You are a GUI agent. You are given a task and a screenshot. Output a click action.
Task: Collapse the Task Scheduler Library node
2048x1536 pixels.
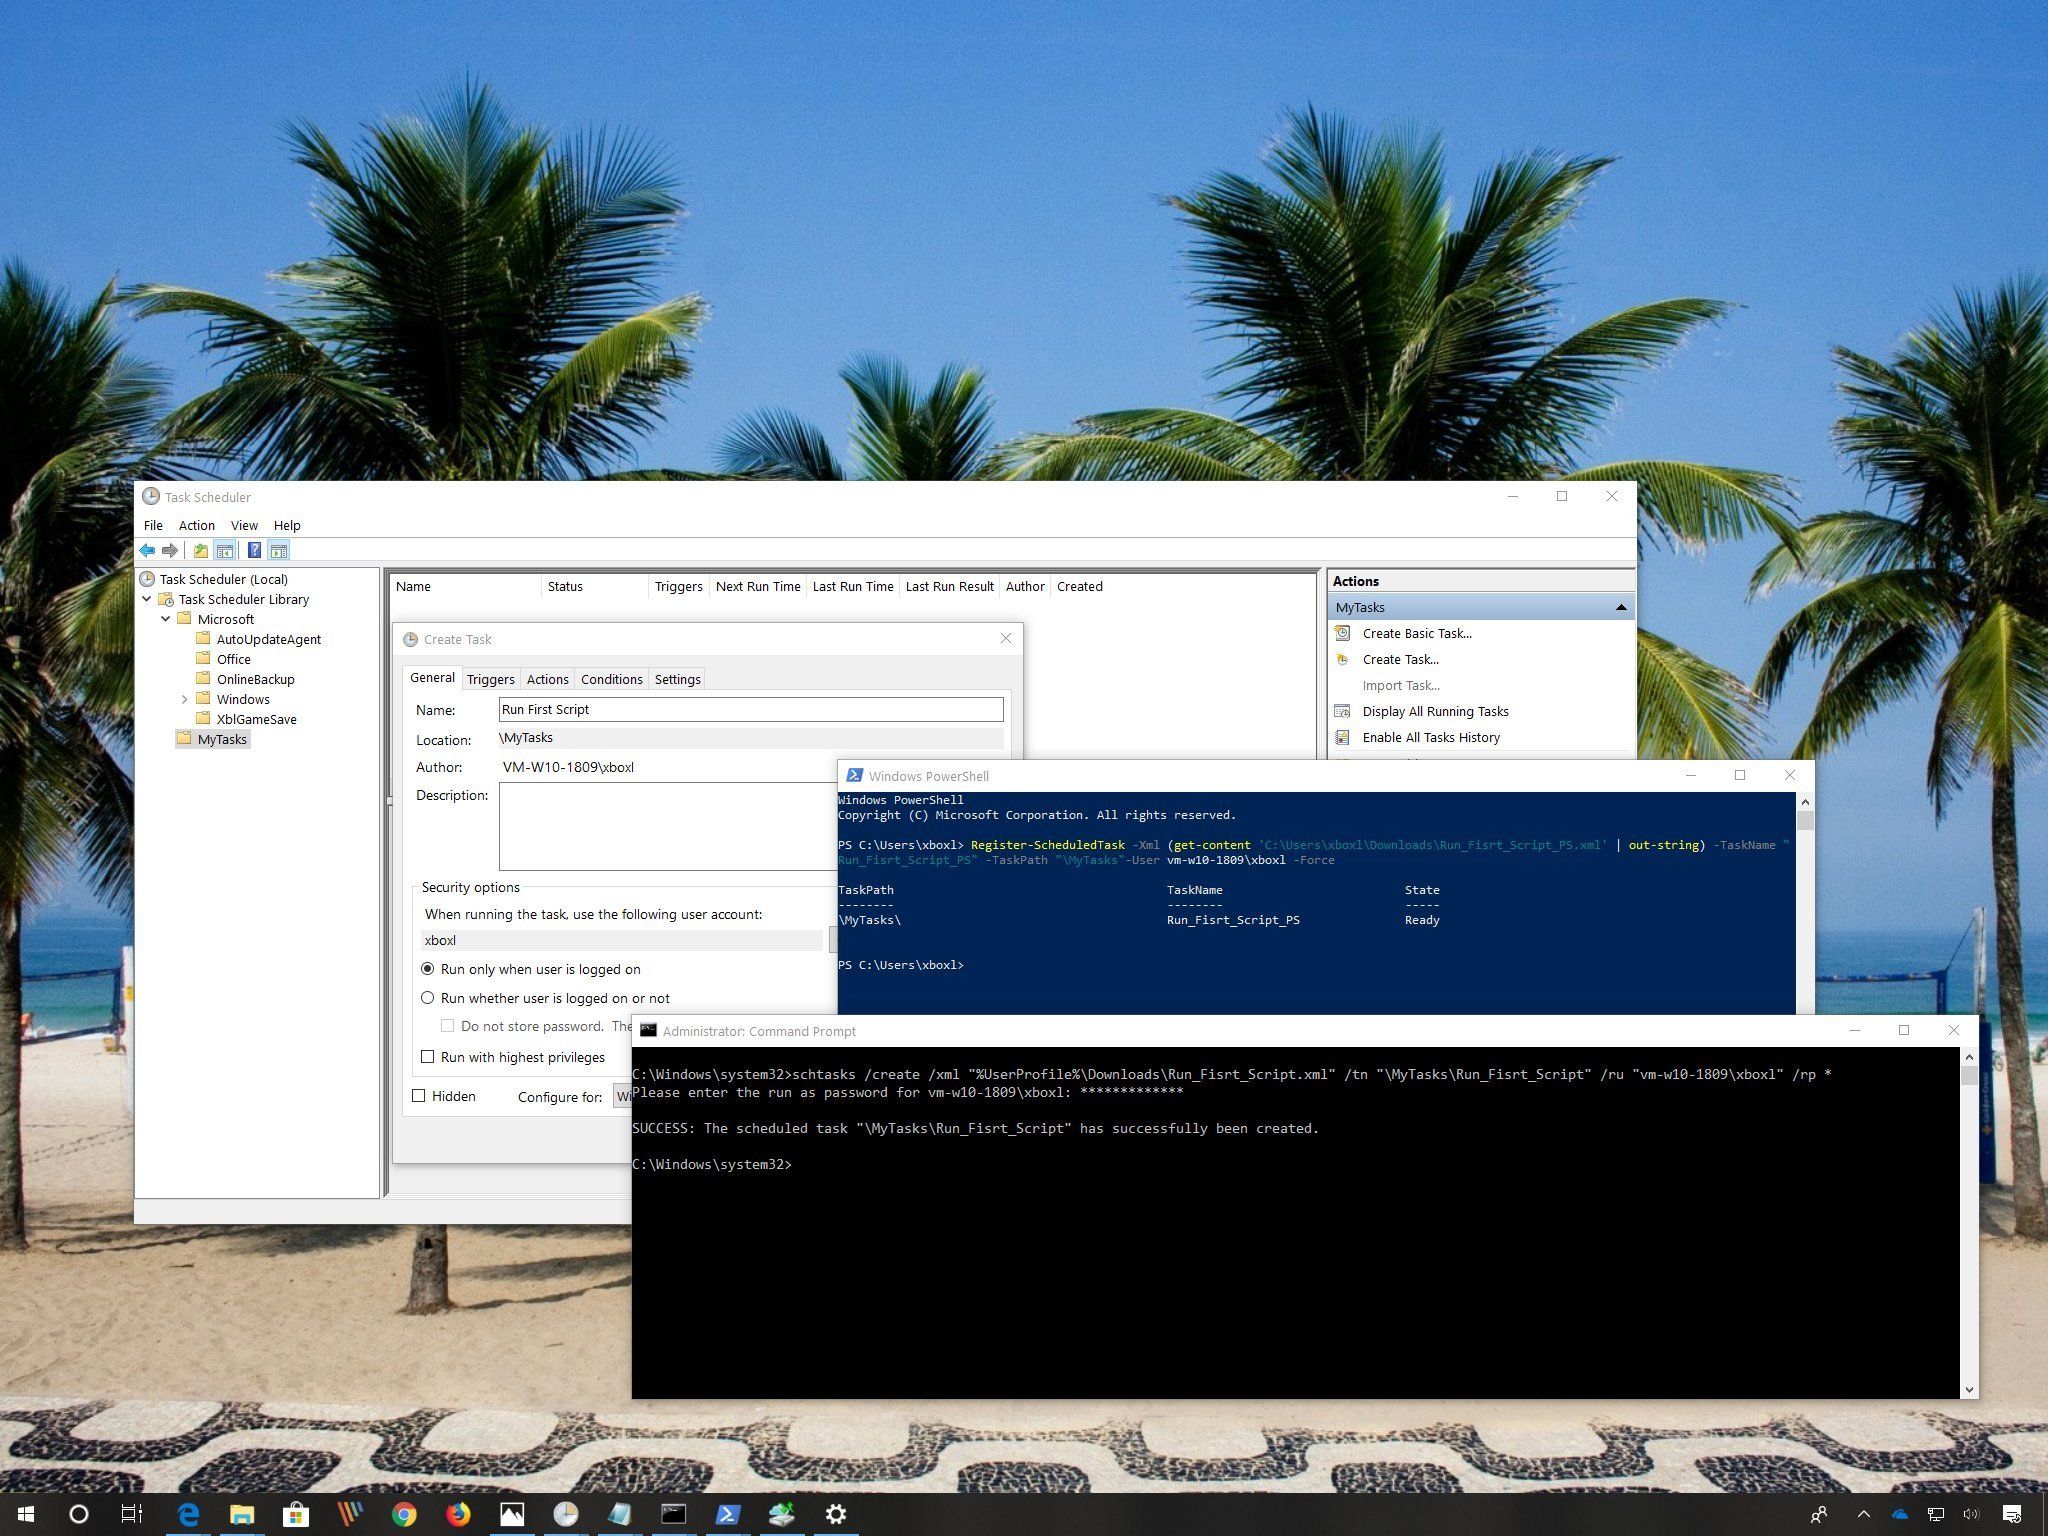click(x=147, y=599)
